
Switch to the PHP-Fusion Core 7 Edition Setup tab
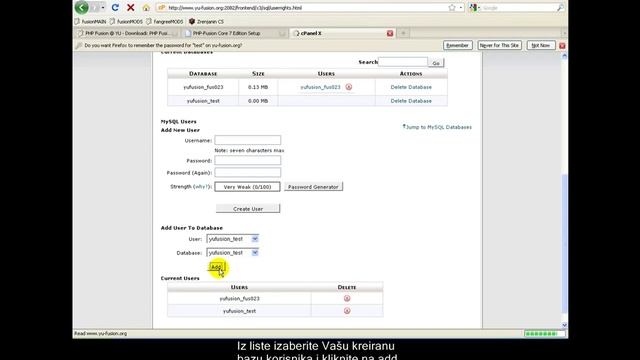[x=235, y=33]
